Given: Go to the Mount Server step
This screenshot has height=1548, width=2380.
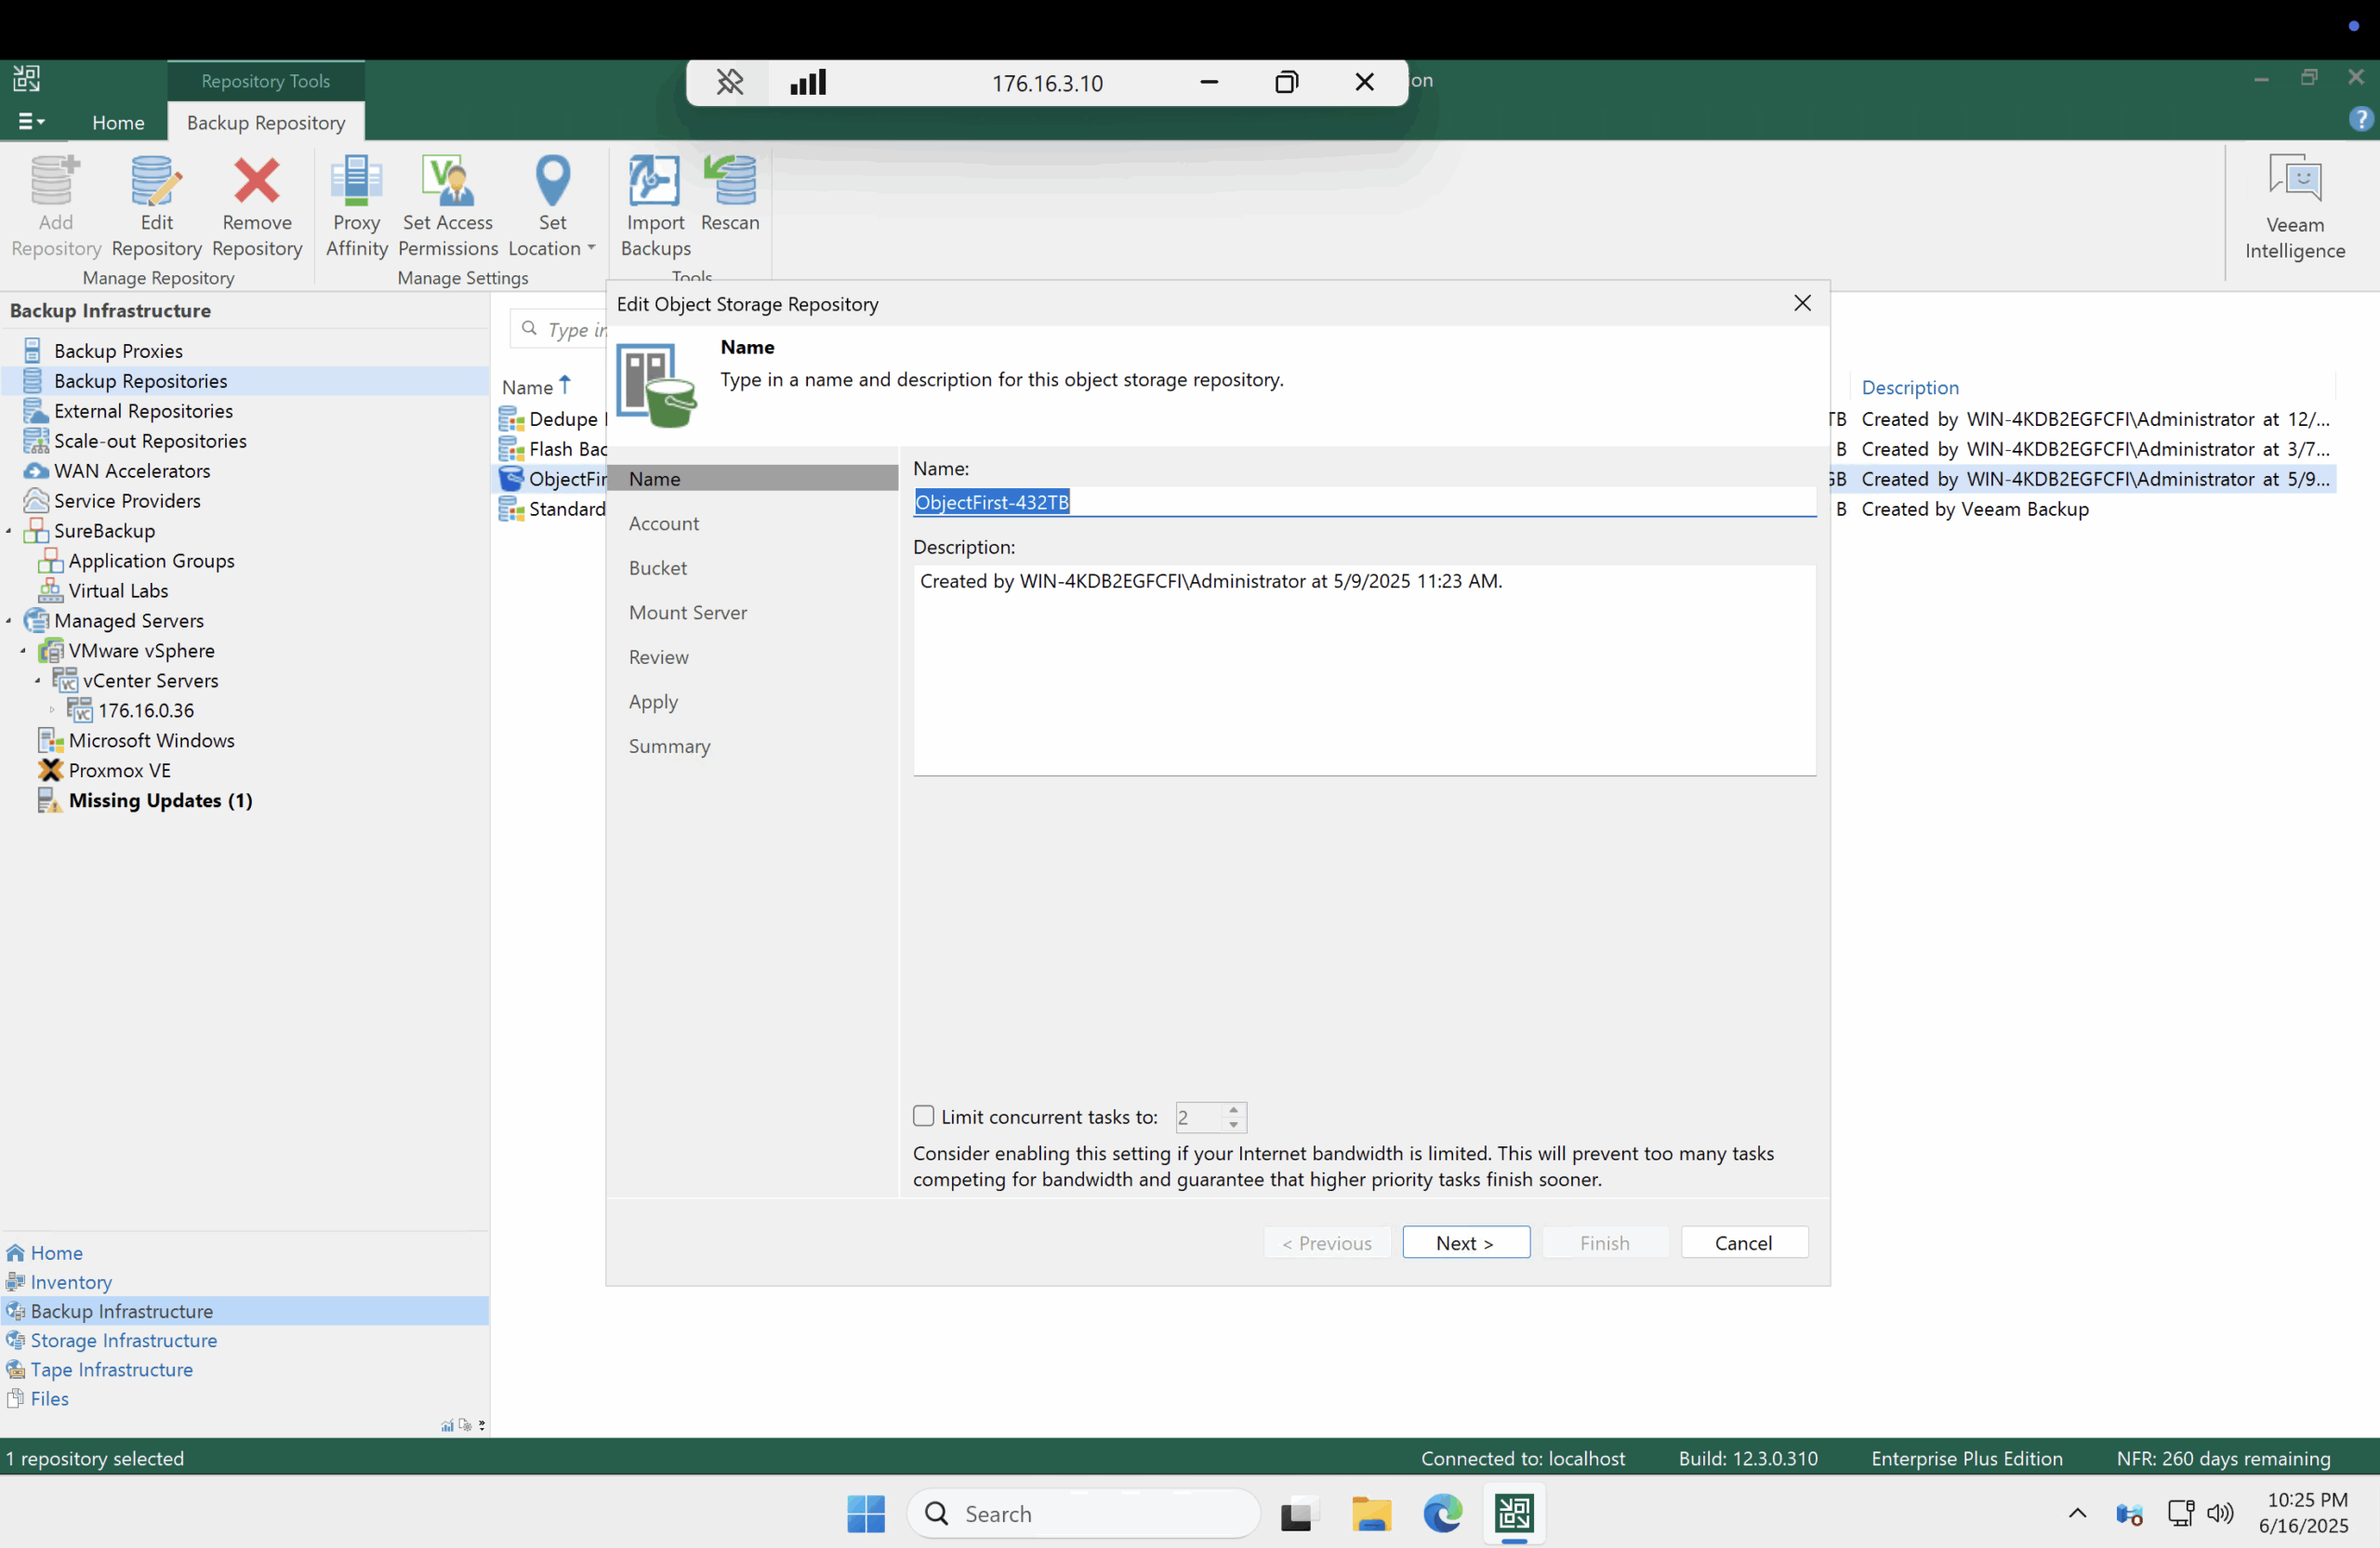Looking at the screenshot, I should click(x=688, y=612).
